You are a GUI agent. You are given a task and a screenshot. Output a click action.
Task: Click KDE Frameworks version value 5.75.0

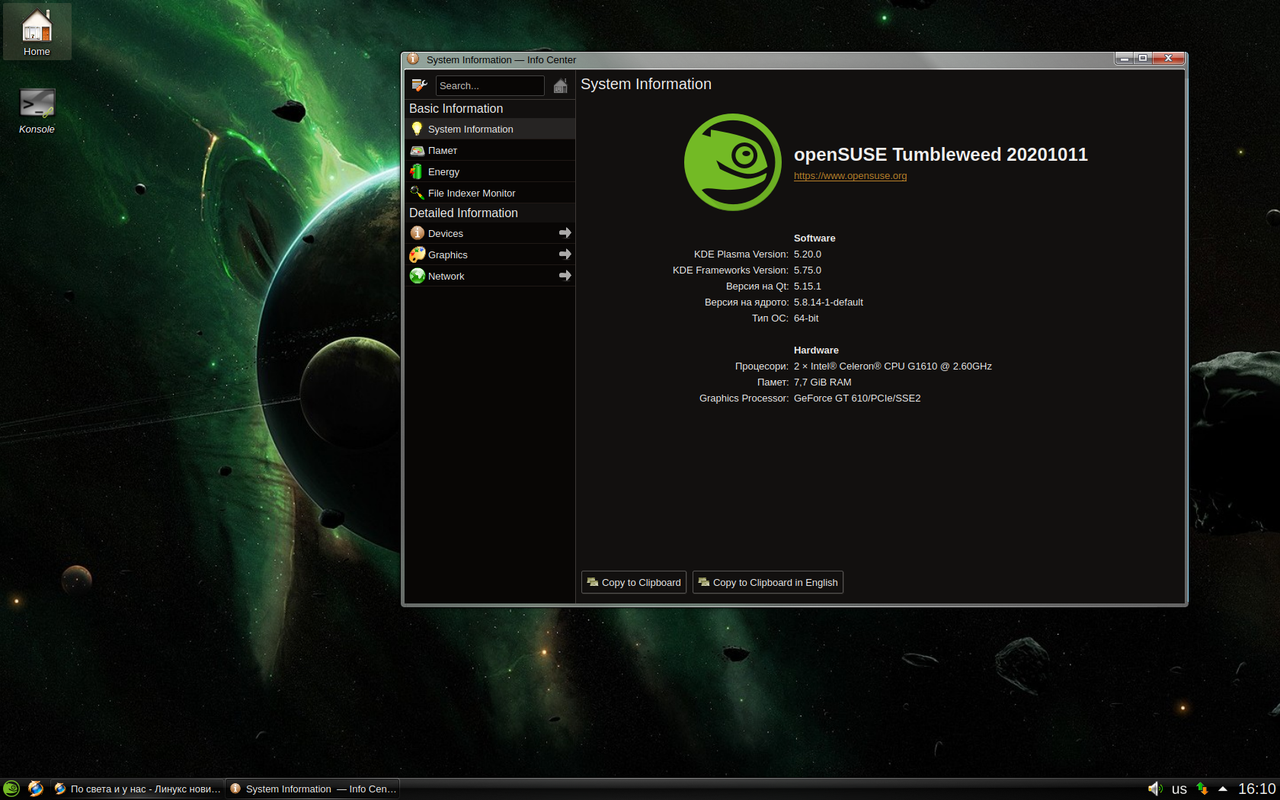click(807, 270)
